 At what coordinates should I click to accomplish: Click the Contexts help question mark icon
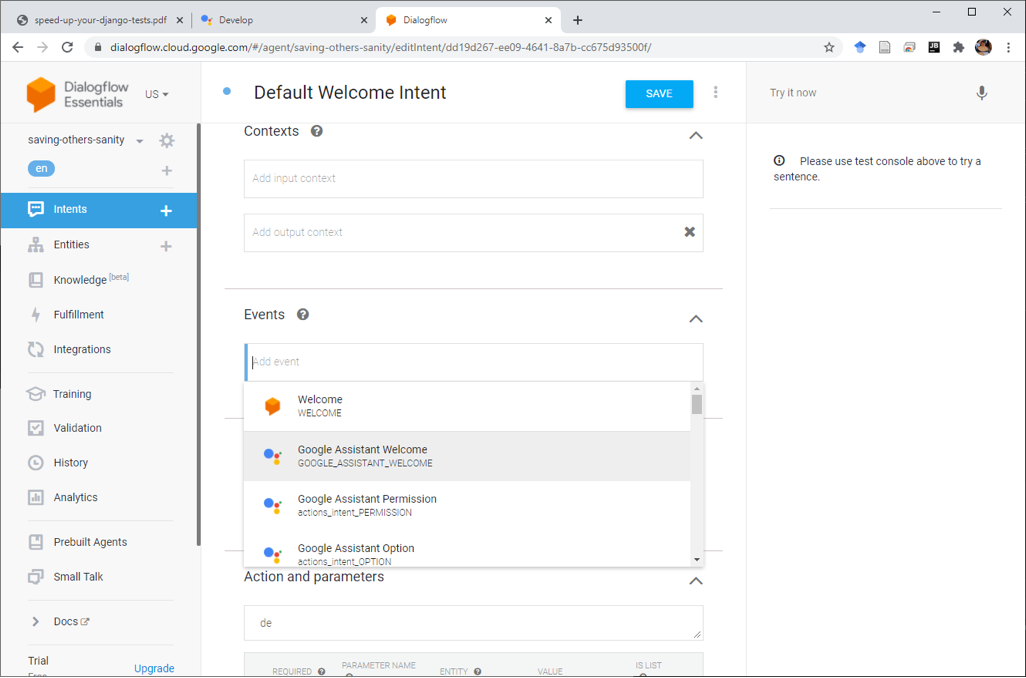pos(317,131)
